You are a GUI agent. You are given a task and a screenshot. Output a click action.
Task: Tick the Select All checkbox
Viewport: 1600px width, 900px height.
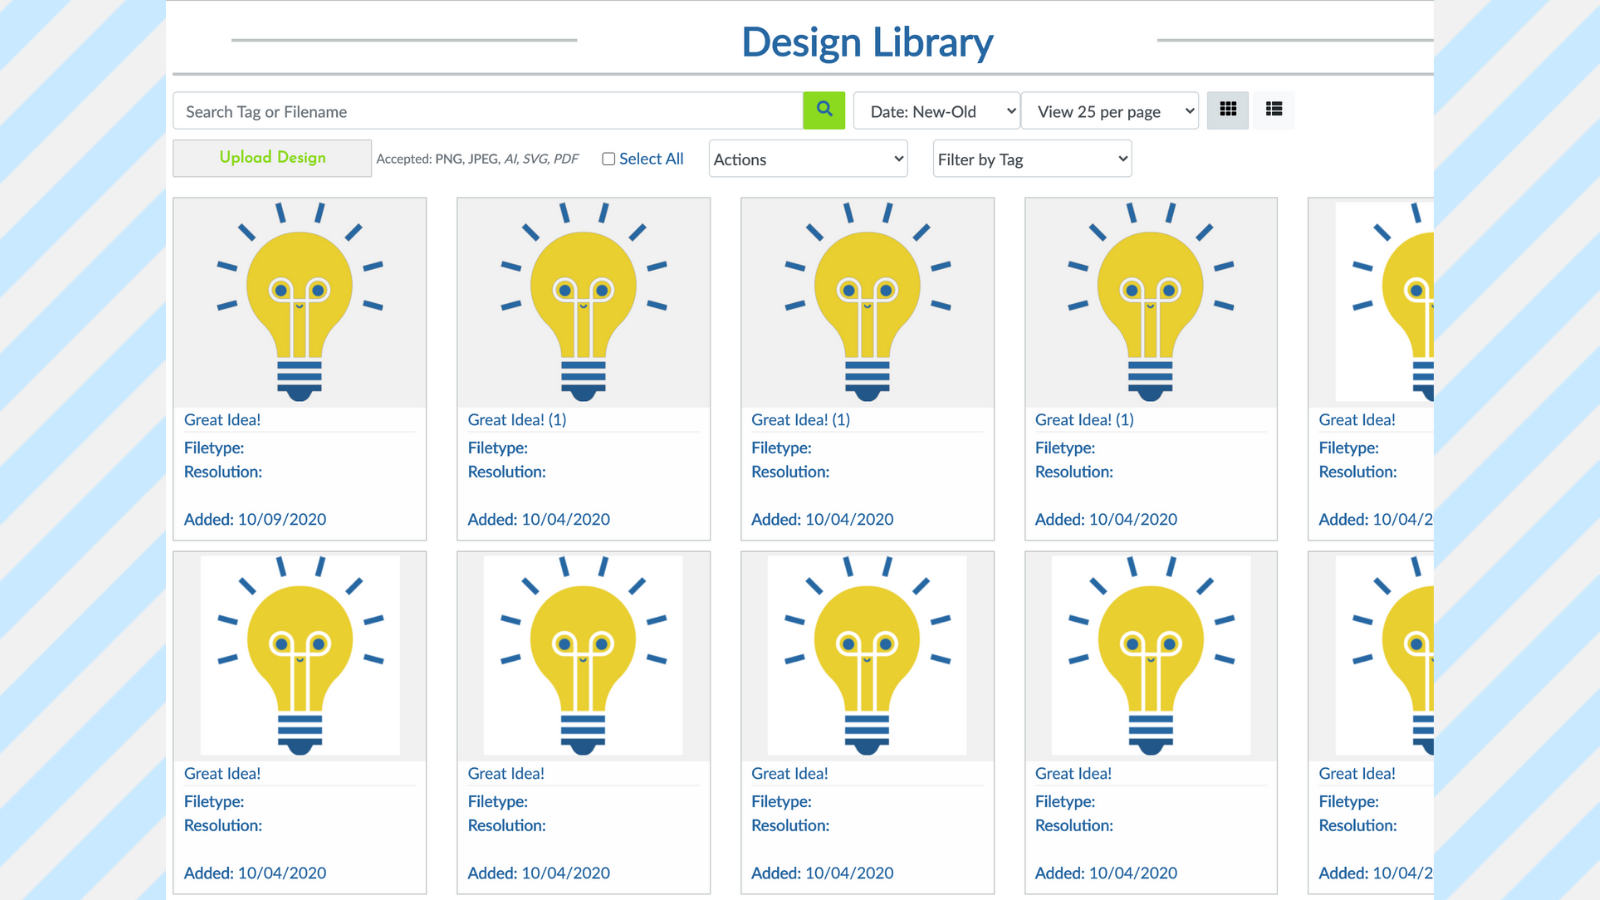point(608,159)
